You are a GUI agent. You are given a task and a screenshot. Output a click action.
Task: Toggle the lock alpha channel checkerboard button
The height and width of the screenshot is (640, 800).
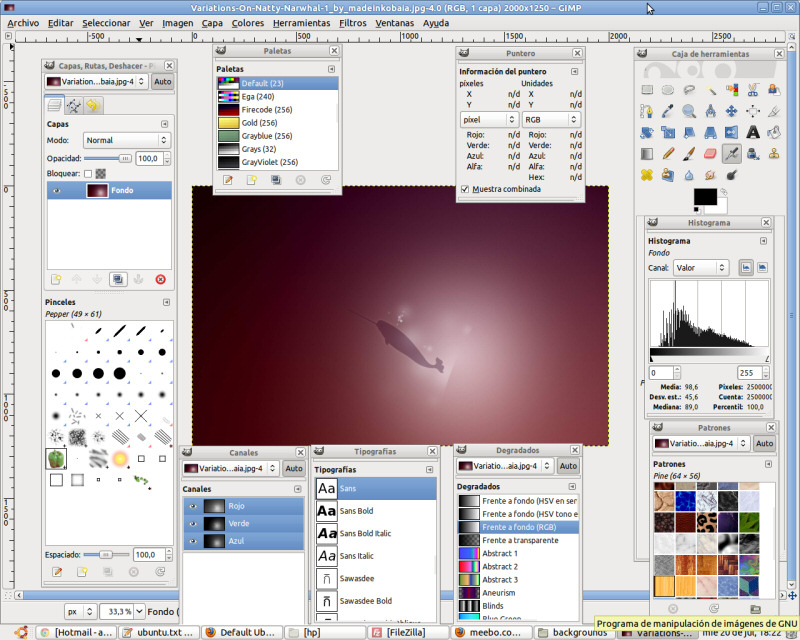click(x=101, y=174)
